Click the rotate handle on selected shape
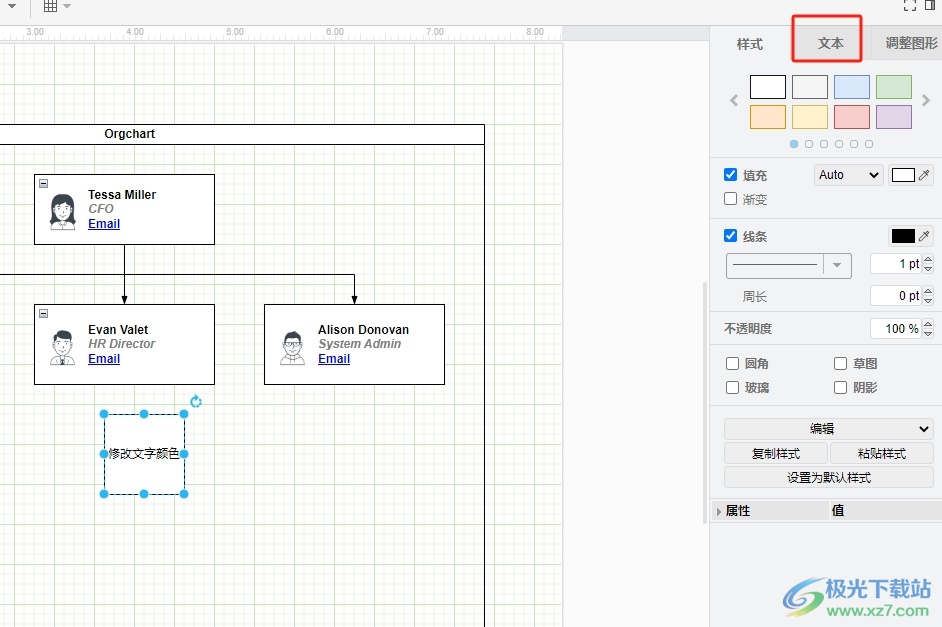942x627 pixels. 196,401
